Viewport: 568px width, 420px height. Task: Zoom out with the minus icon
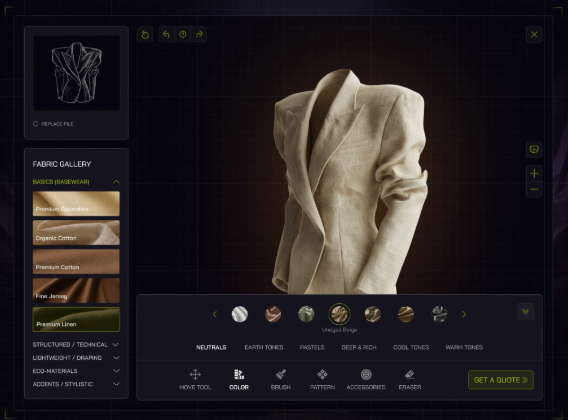pyautogui.click(x=534, y=189)
